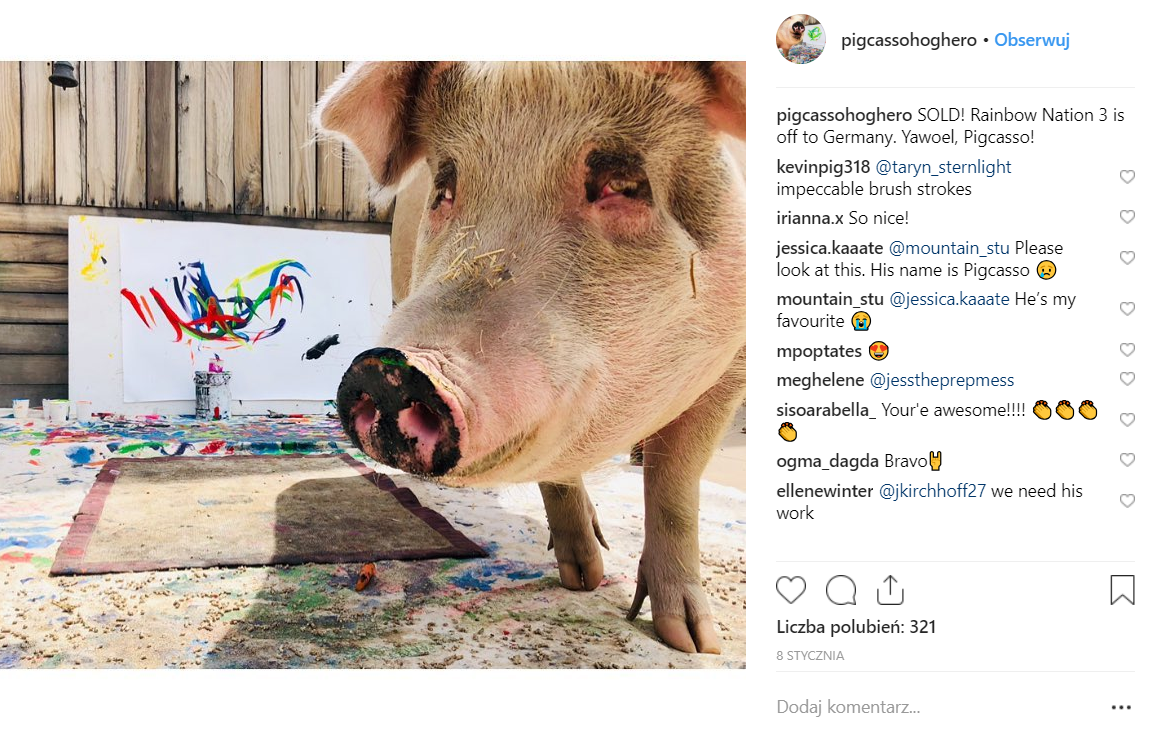1153x738 pixels.
Task: Like ogma_dagda's Bravo comment
Action: 1127,460
